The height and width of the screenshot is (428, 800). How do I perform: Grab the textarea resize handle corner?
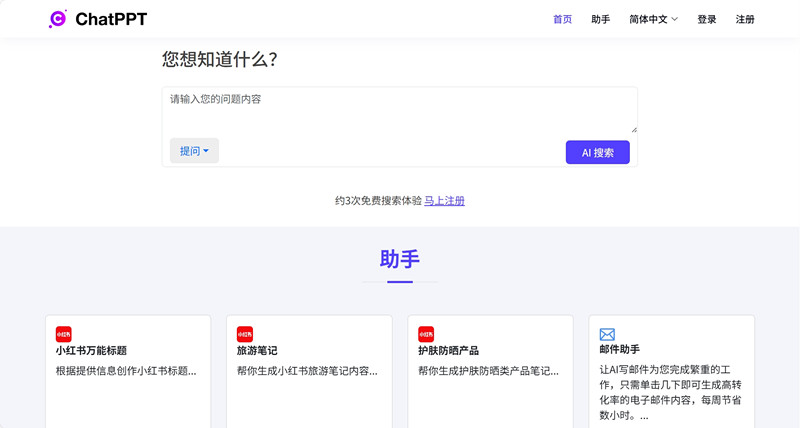point(634,130)
